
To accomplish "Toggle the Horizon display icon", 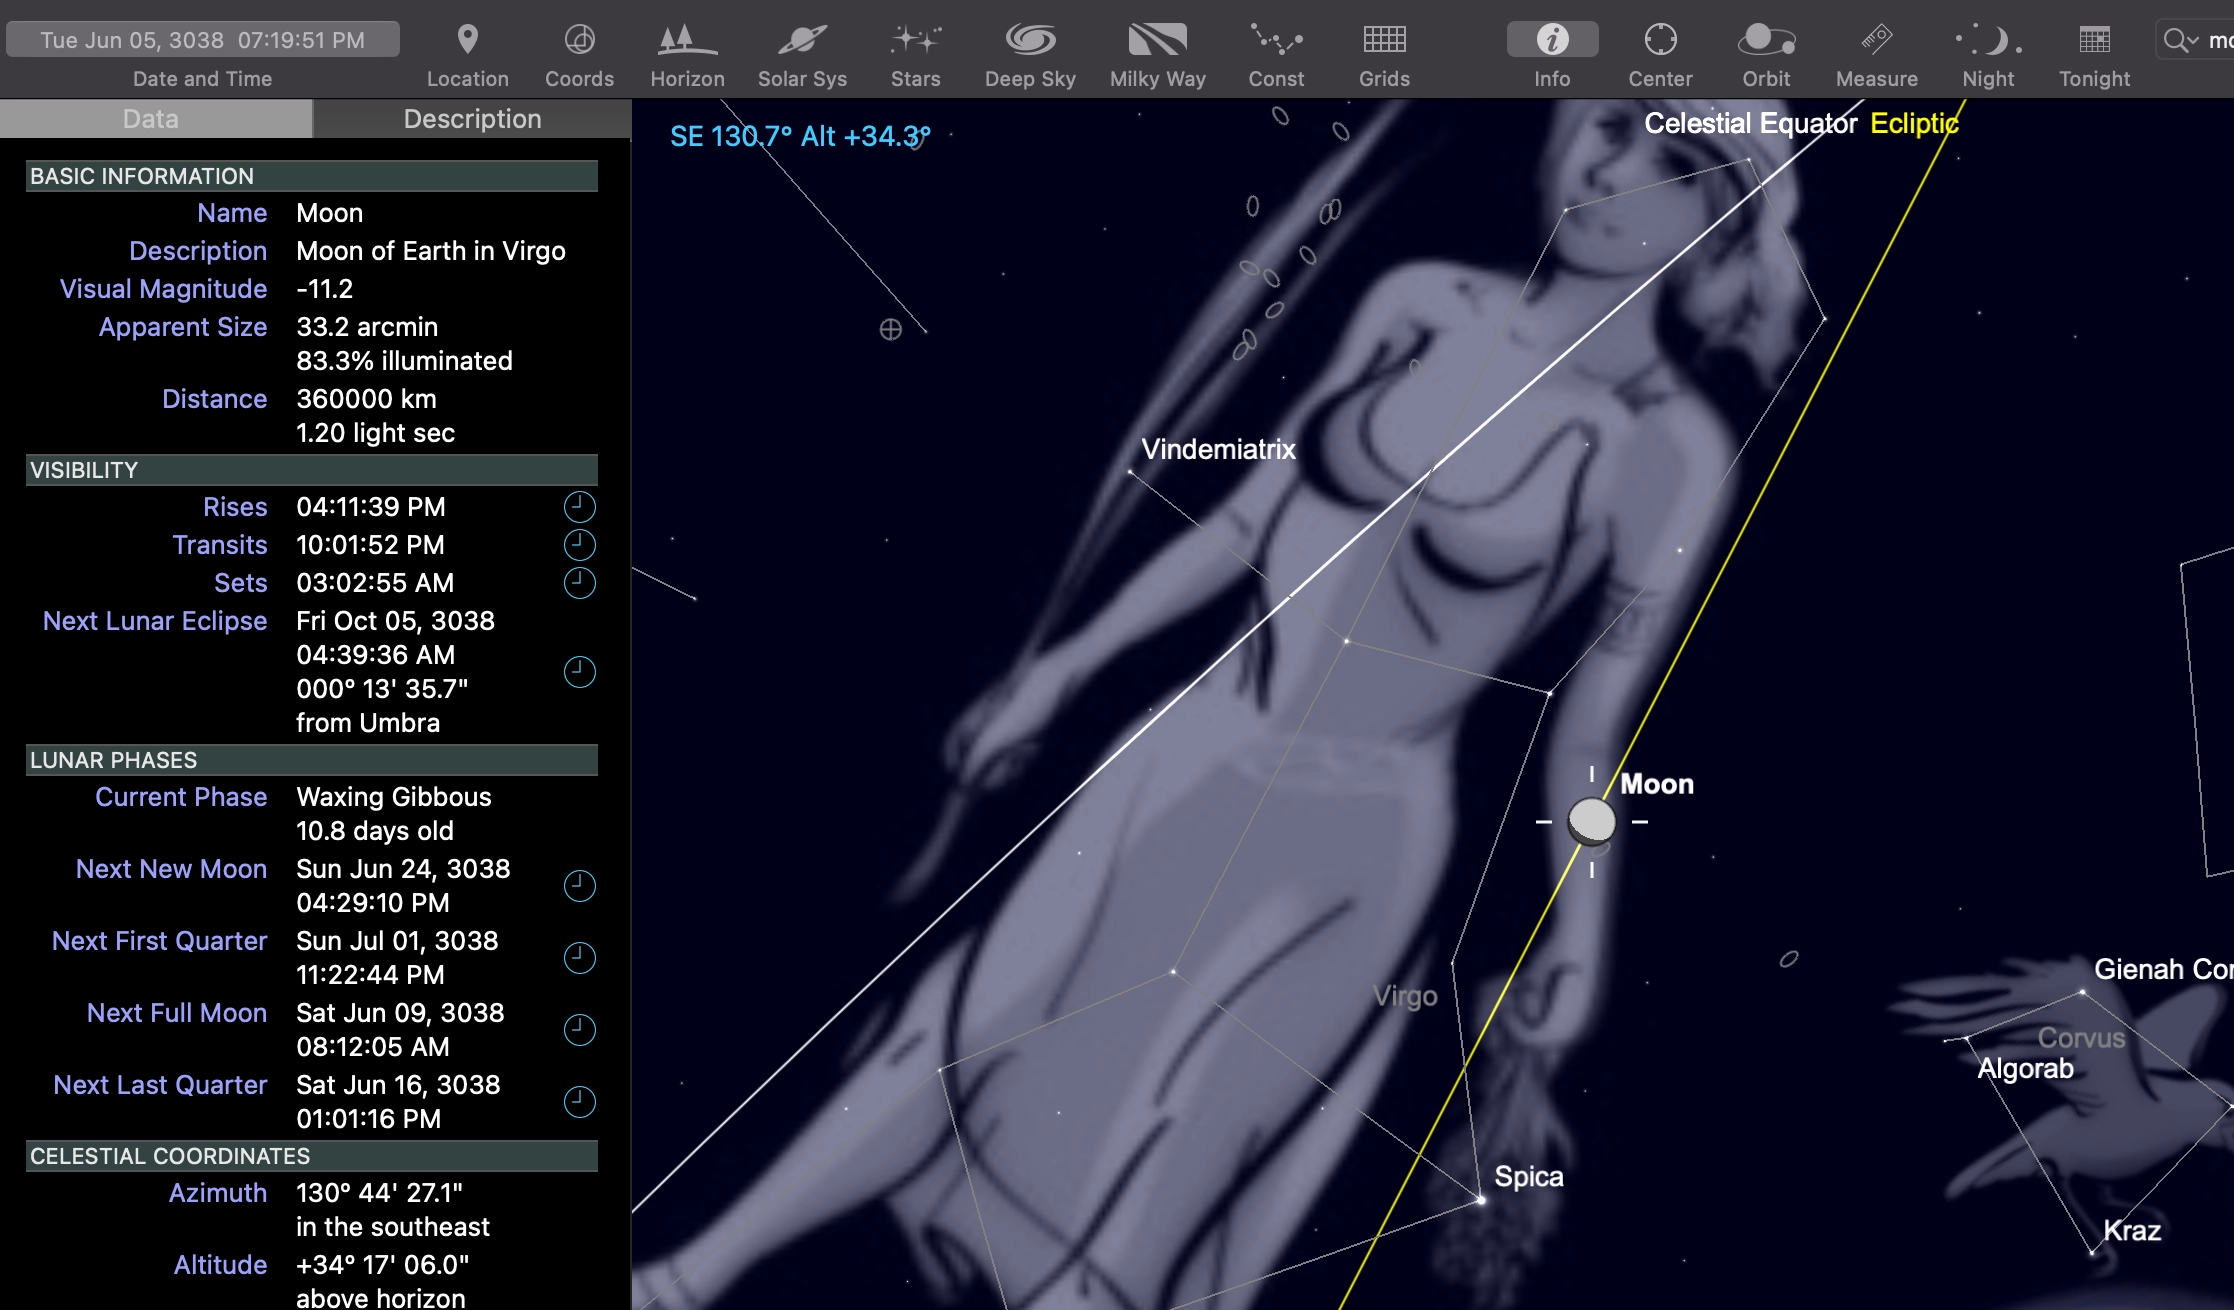I will click(687, 40).
